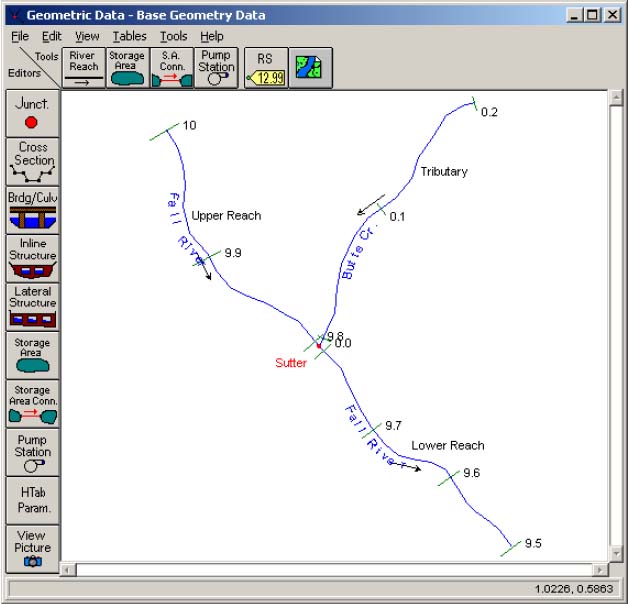Open the Junct. editor

32,112
